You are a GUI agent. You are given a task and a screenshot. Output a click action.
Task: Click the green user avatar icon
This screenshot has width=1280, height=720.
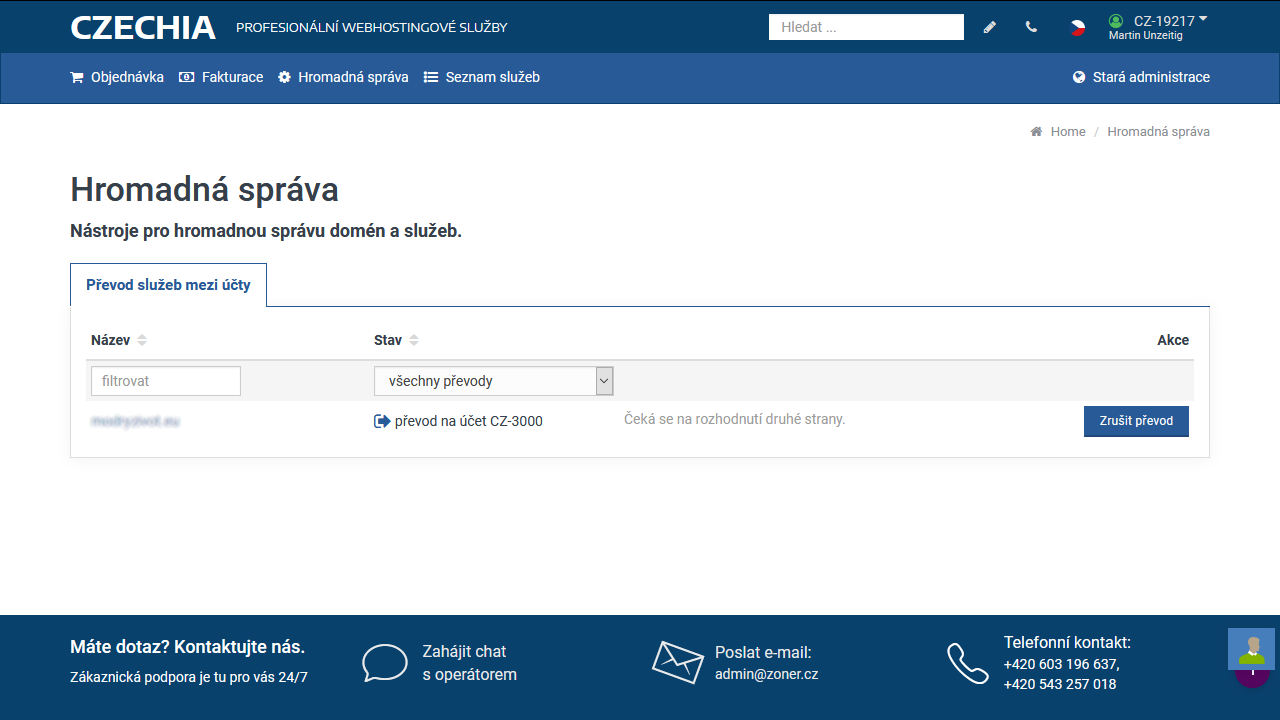tap(1116, 21)
